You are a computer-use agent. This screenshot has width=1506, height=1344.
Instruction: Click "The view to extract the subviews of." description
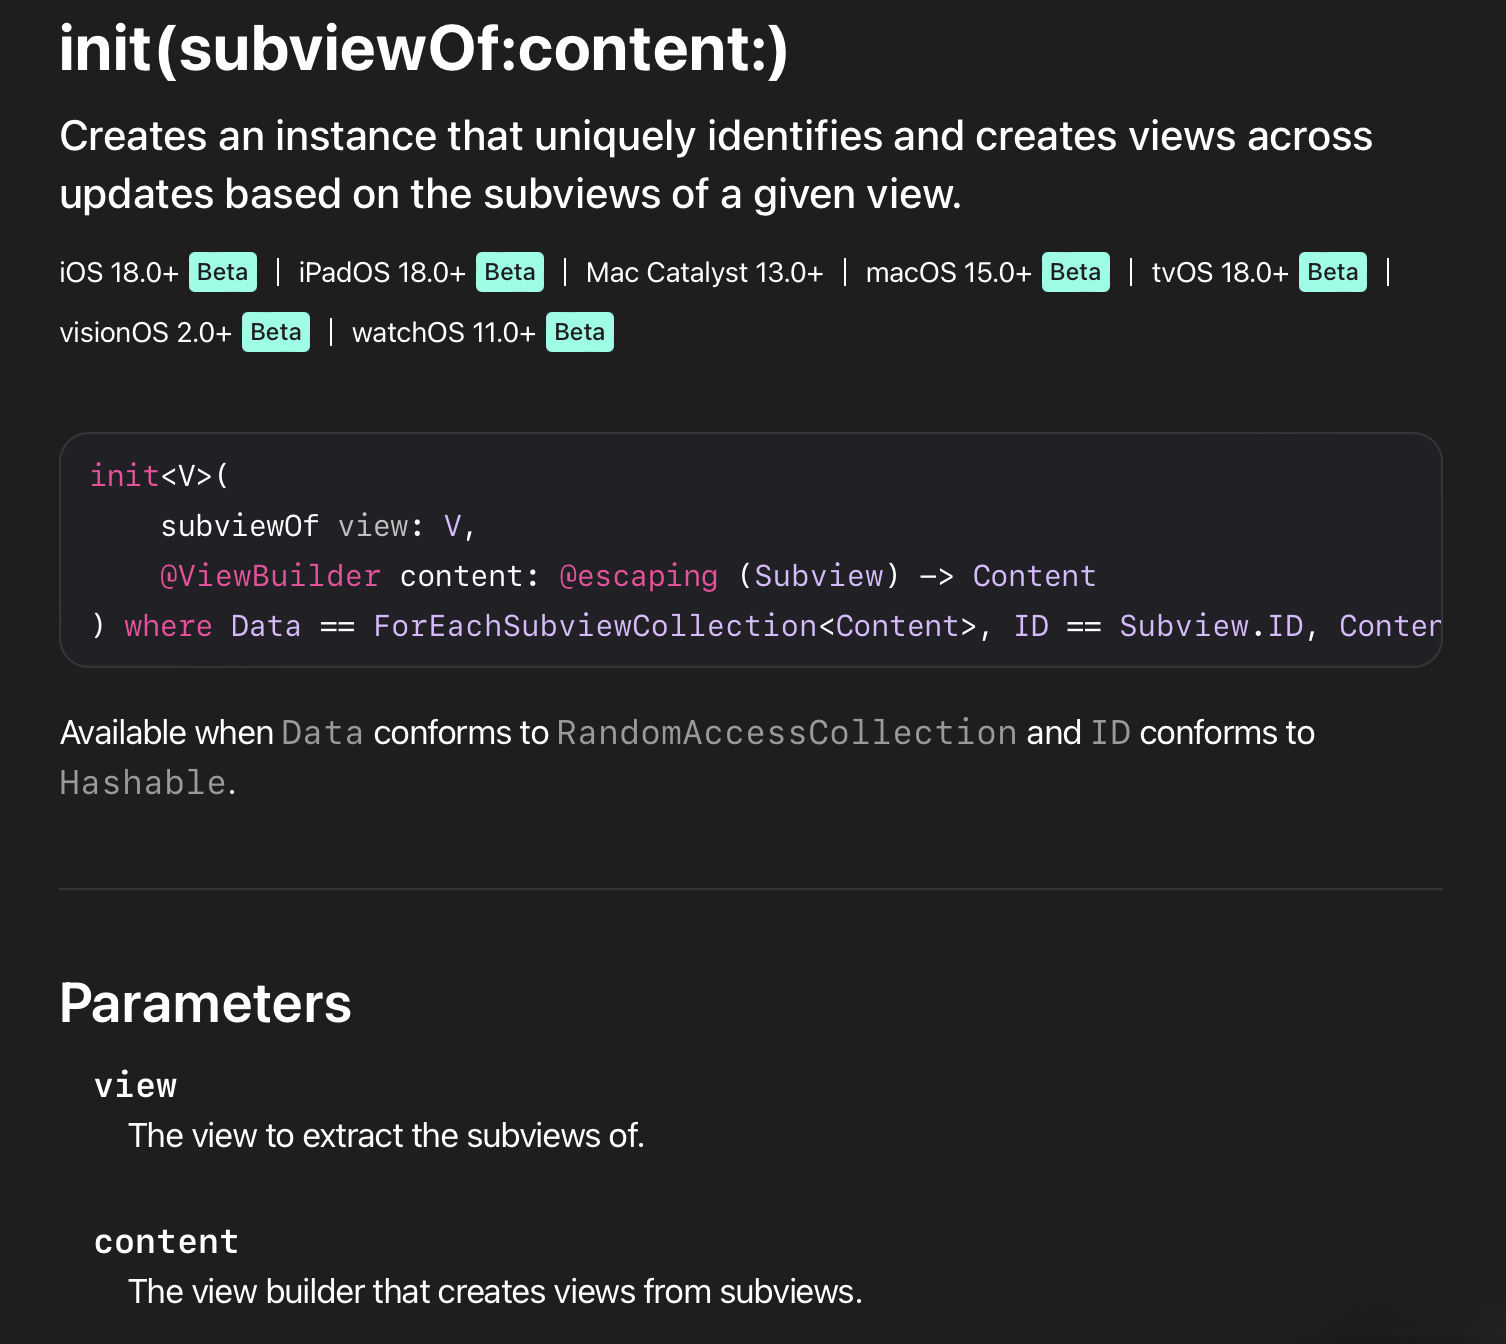(x=386, y=1136)
